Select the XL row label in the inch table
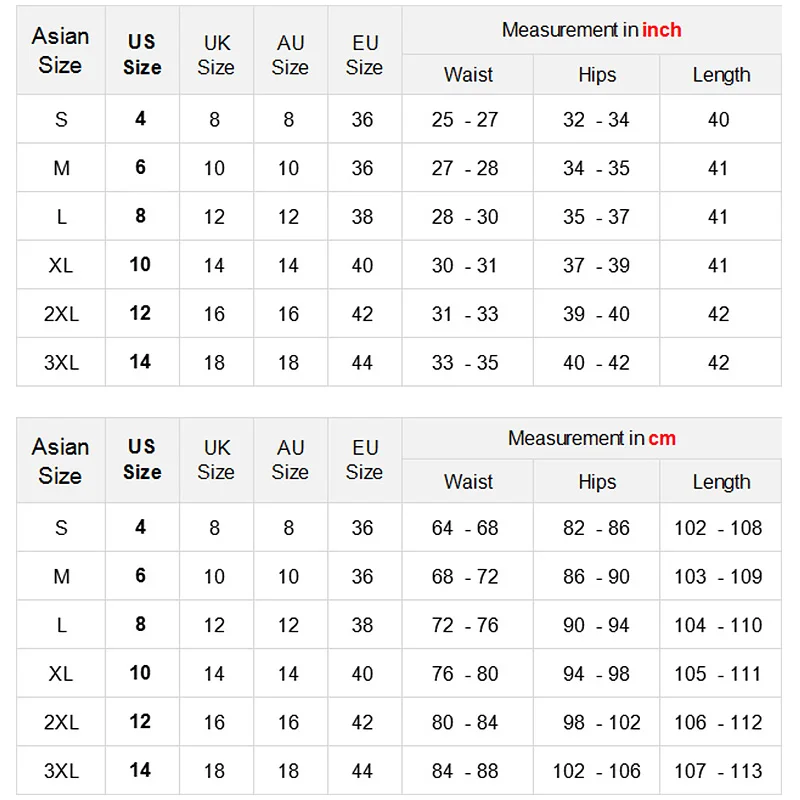800x800 pixels. 61,266
